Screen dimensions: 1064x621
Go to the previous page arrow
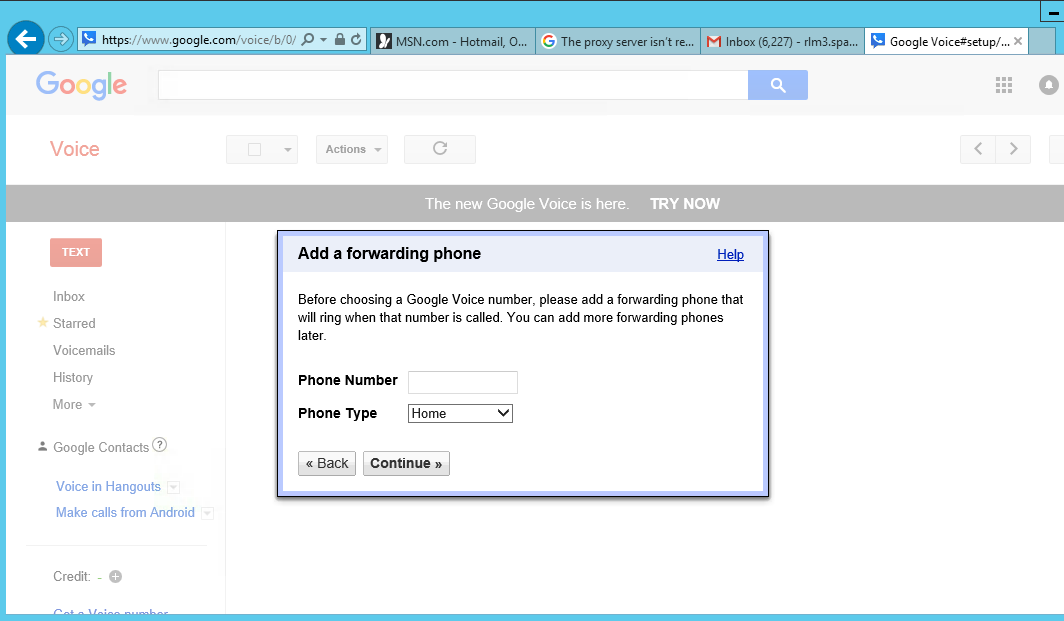point(978,149)
